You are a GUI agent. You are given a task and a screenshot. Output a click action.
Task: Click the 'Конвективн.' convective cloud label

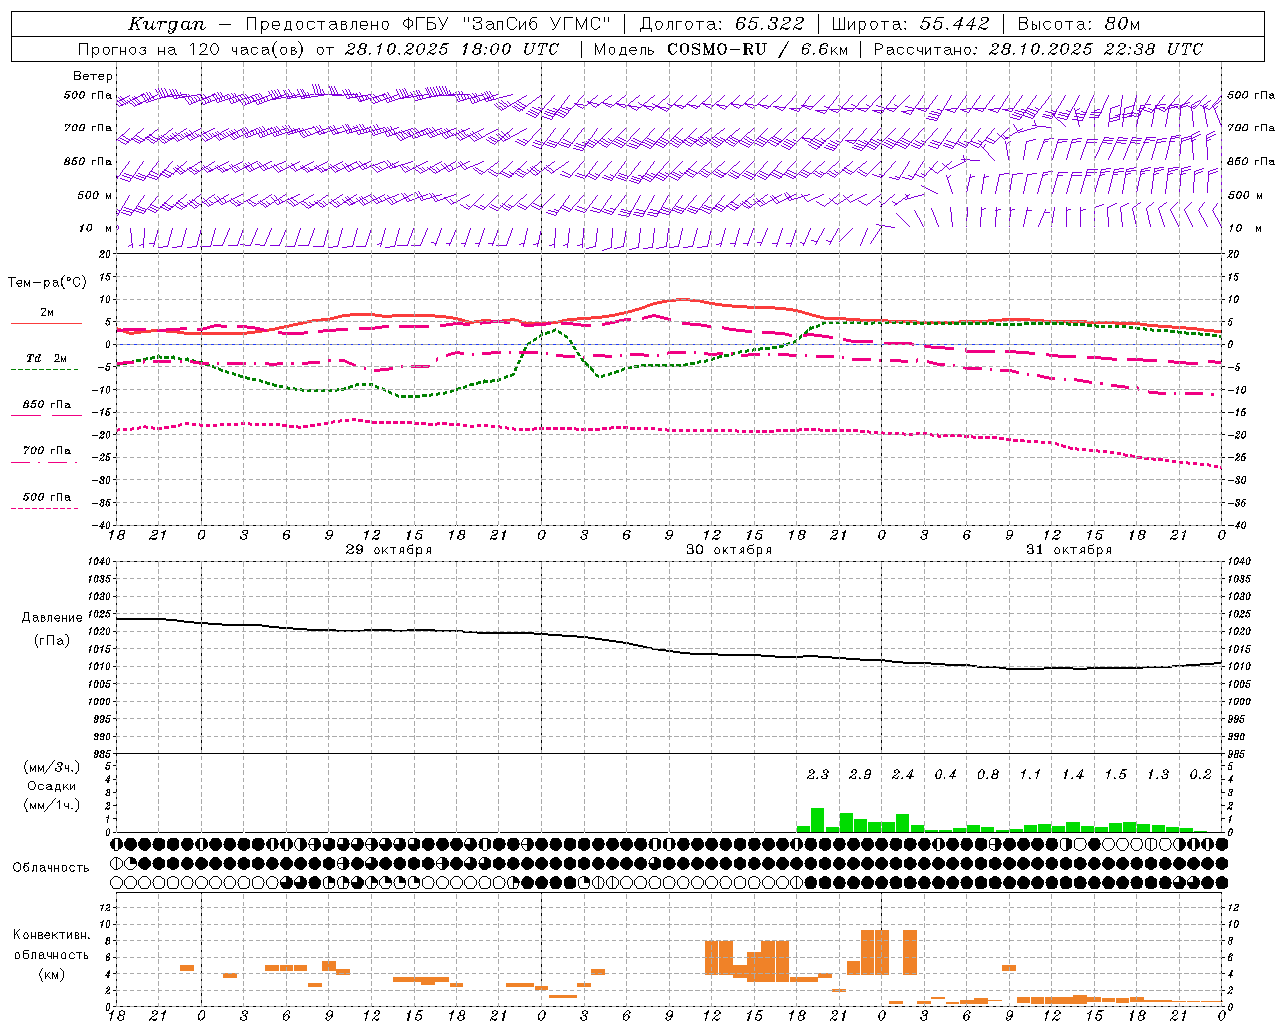(x=52, y=935)
